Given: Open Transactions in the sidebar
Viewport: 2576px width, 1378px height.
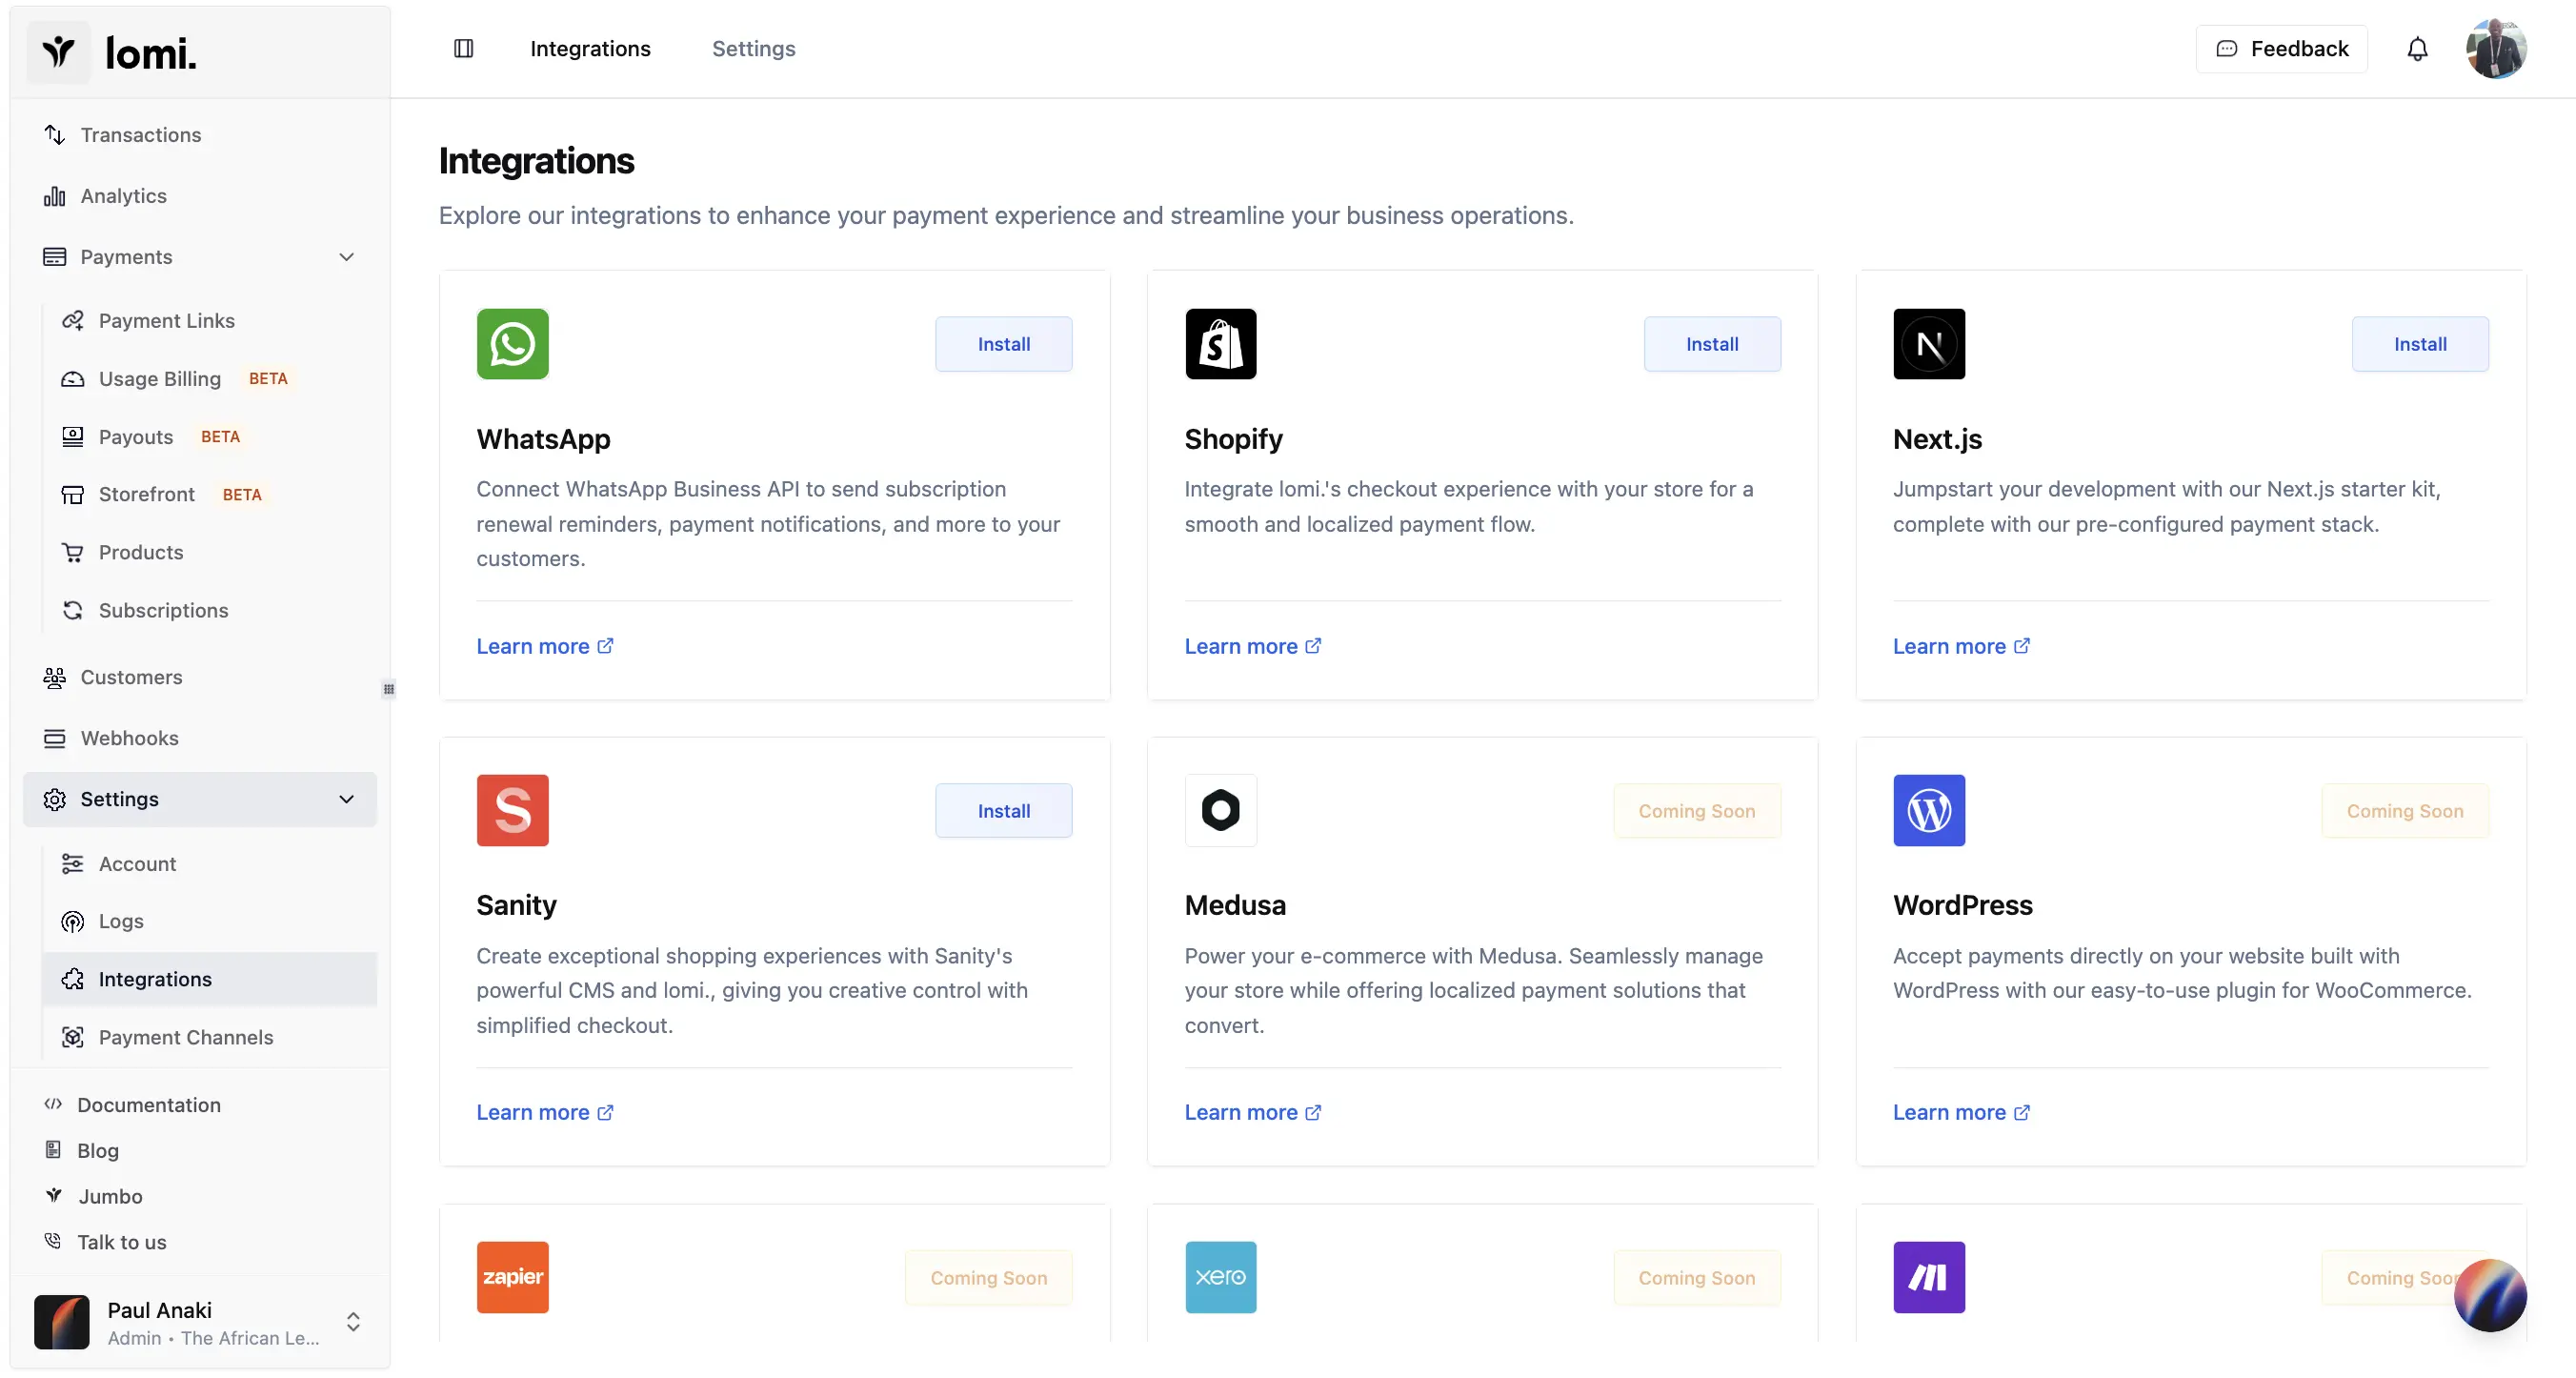Looking at the screenshot, I should pyautogui.click(x=200, y=135).
